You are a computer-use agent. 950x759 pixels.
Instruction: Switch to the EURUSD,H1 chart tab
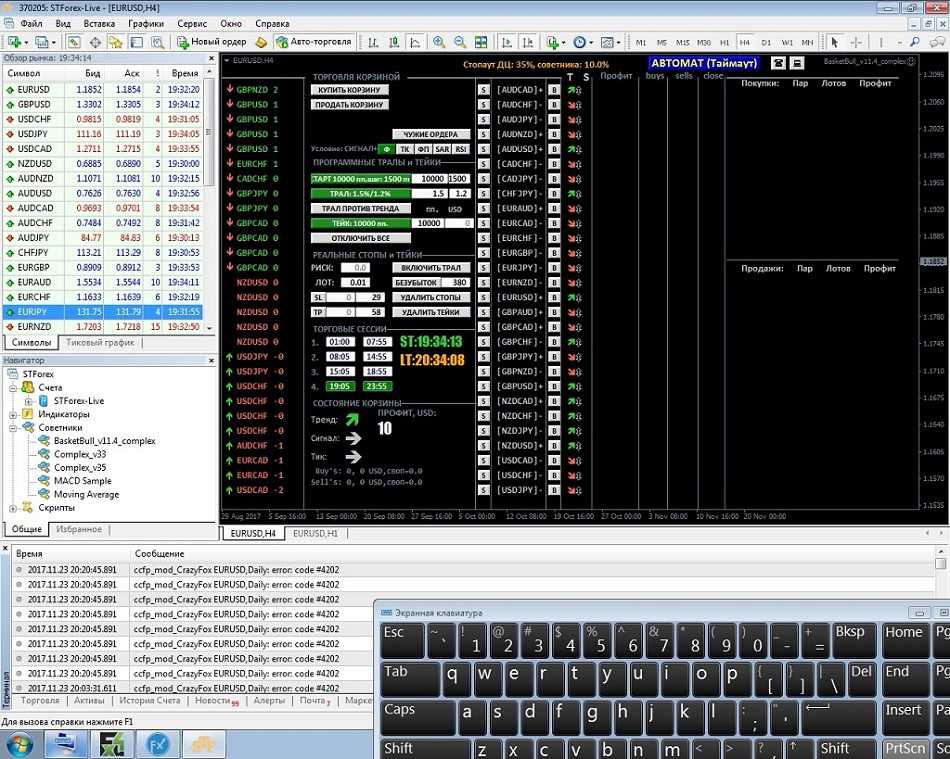coord(314,534)
